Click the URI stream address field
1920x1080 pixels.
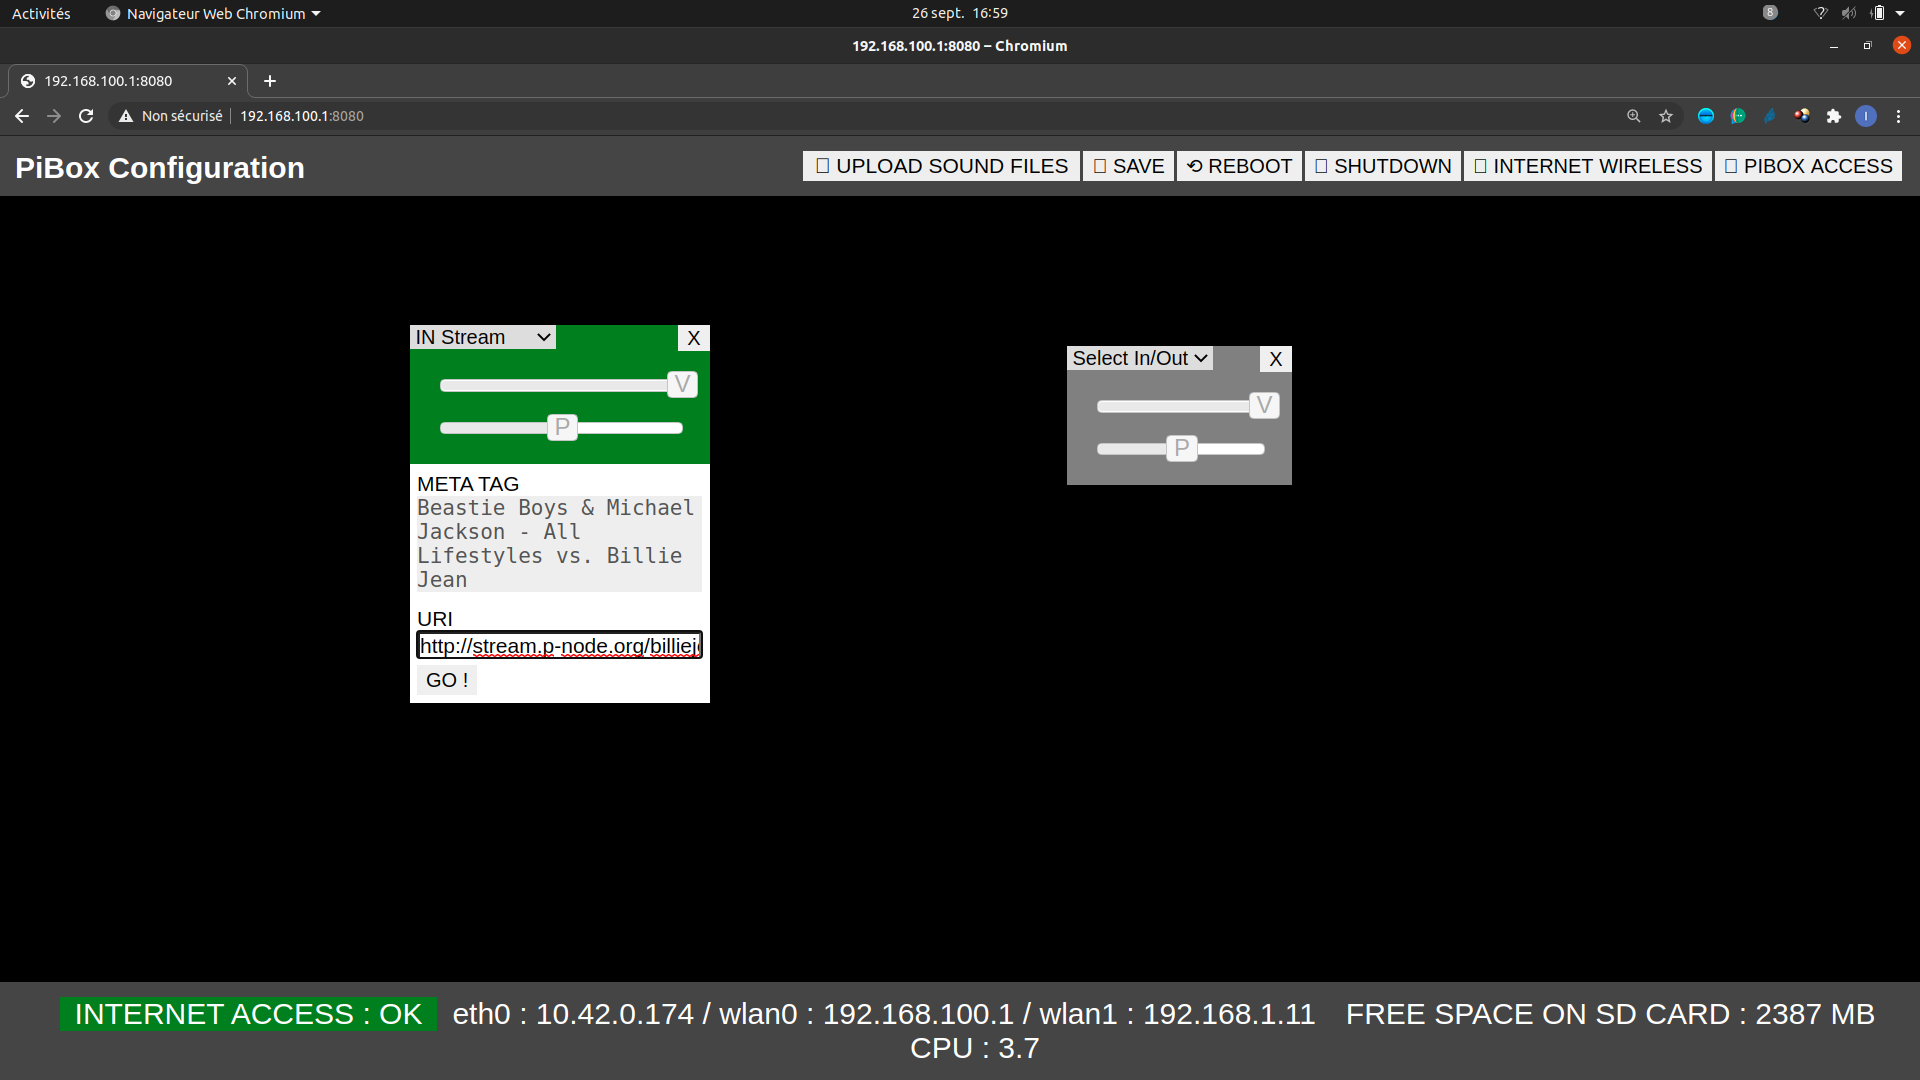(559, 646)
